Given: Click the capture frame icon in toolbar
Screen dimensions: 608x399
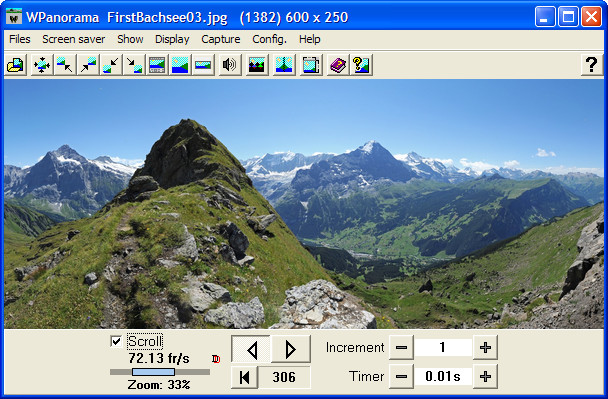Looking at the screenshot, I should click(311, 64).
